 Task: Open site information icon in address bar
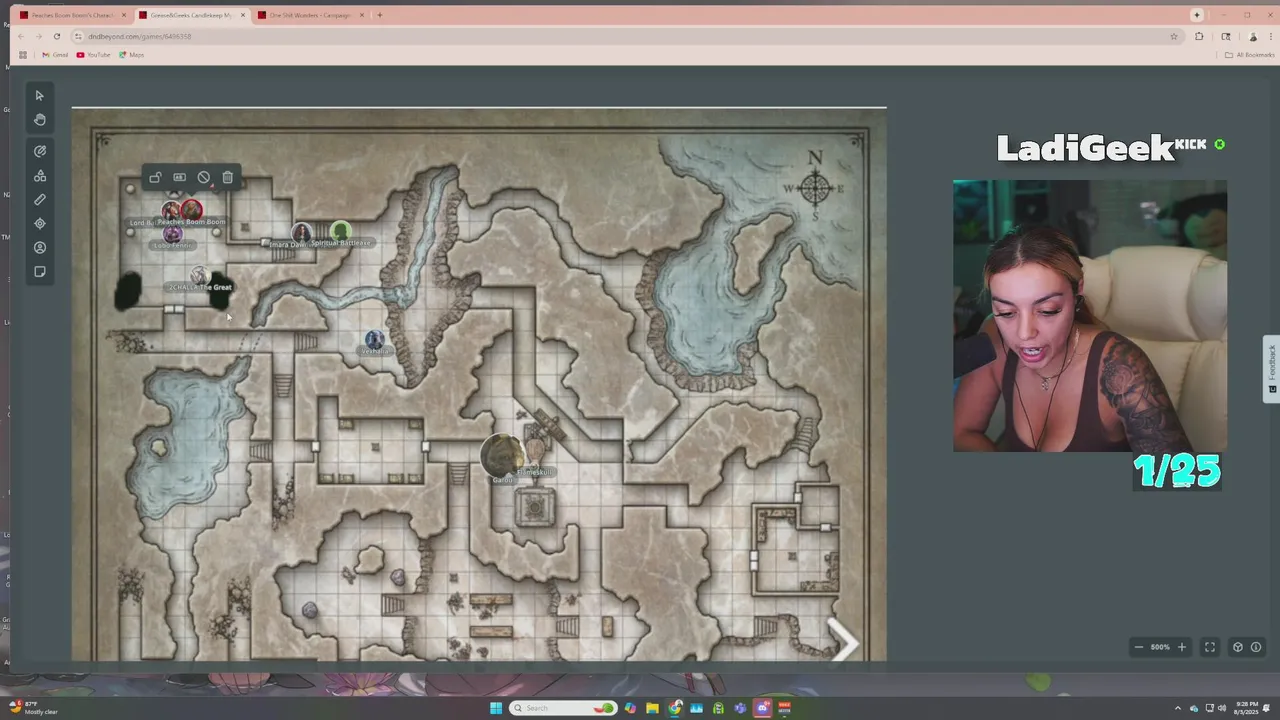78,36
